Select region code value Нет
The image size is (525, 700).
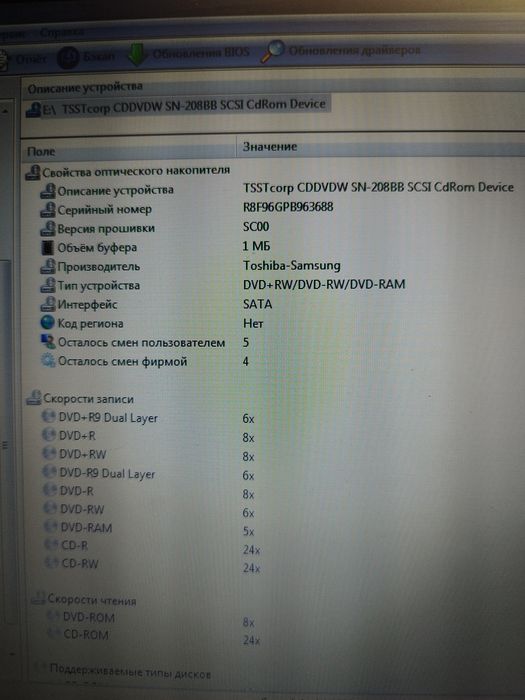pos(253,323)
